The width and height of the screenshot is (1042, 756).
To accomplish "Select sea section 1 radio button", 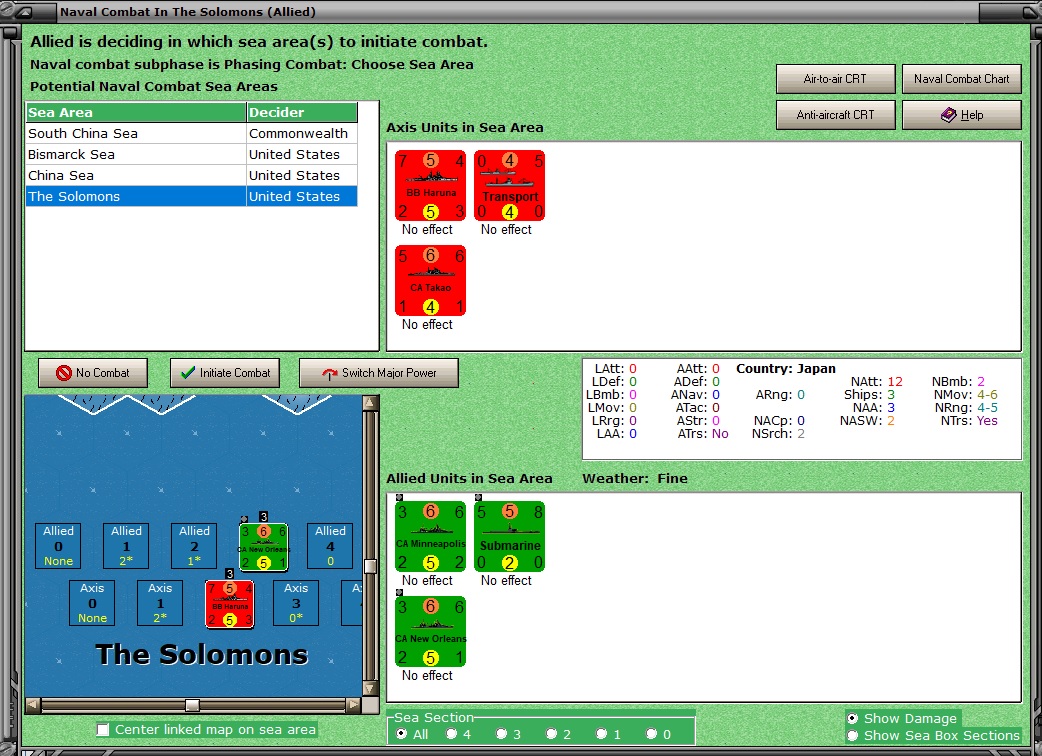I will 601,734.
